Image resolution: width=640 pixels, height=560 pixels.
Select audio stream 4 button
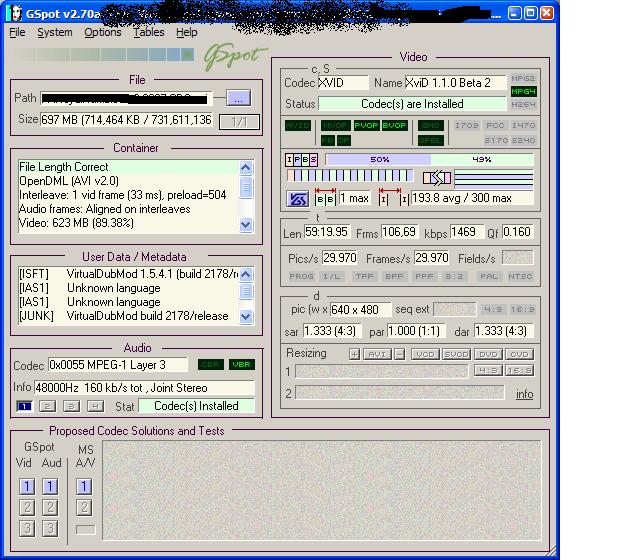coord(96,406)
